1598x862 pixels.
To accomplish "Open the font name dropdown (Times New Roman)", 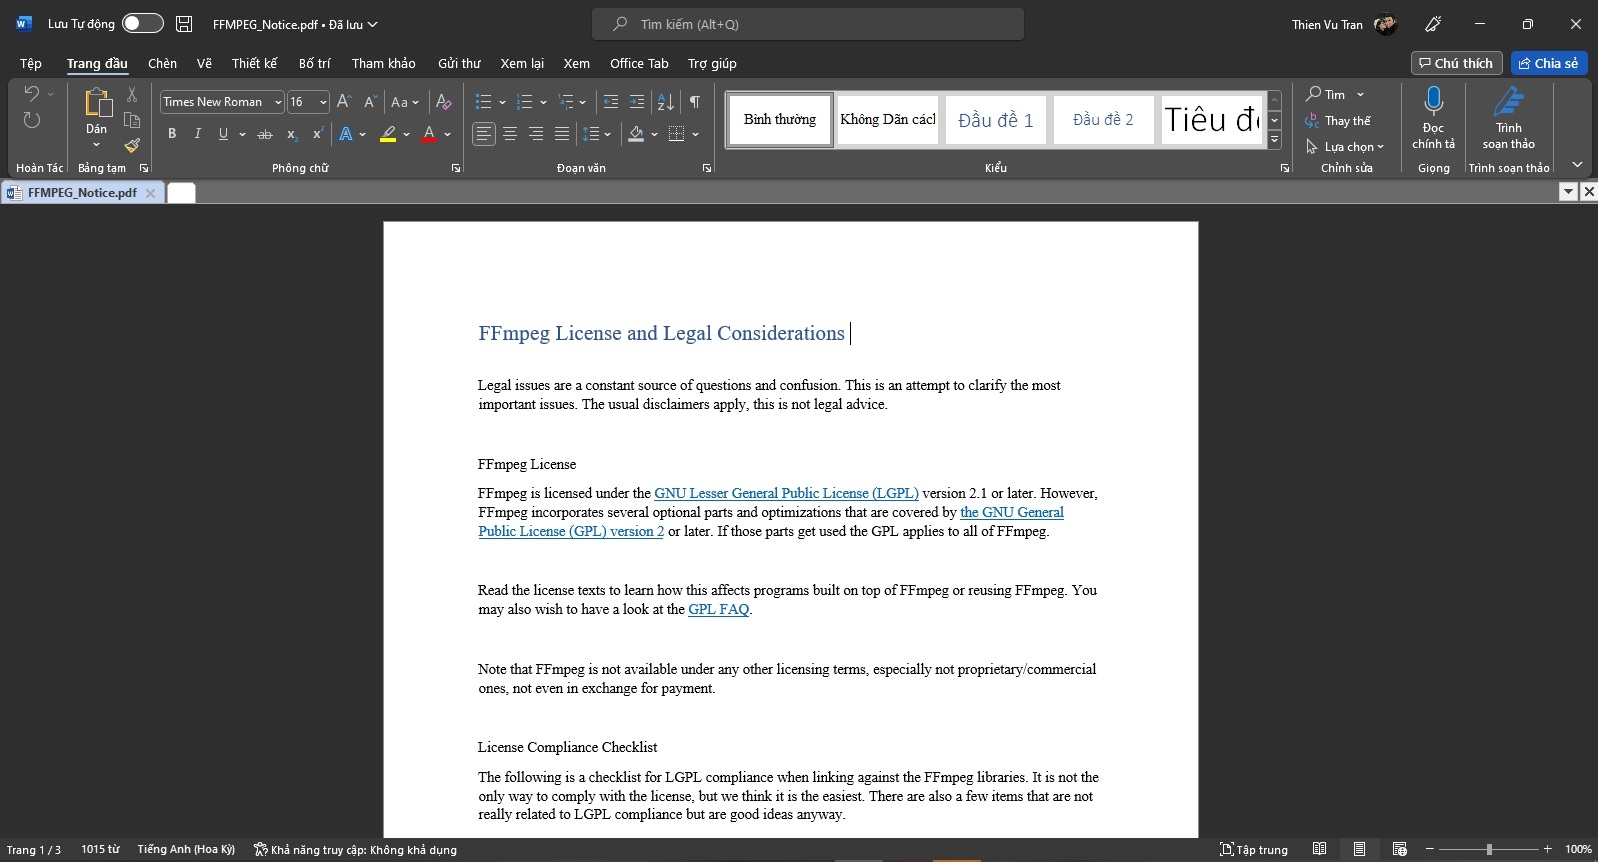I will [278, 102].
